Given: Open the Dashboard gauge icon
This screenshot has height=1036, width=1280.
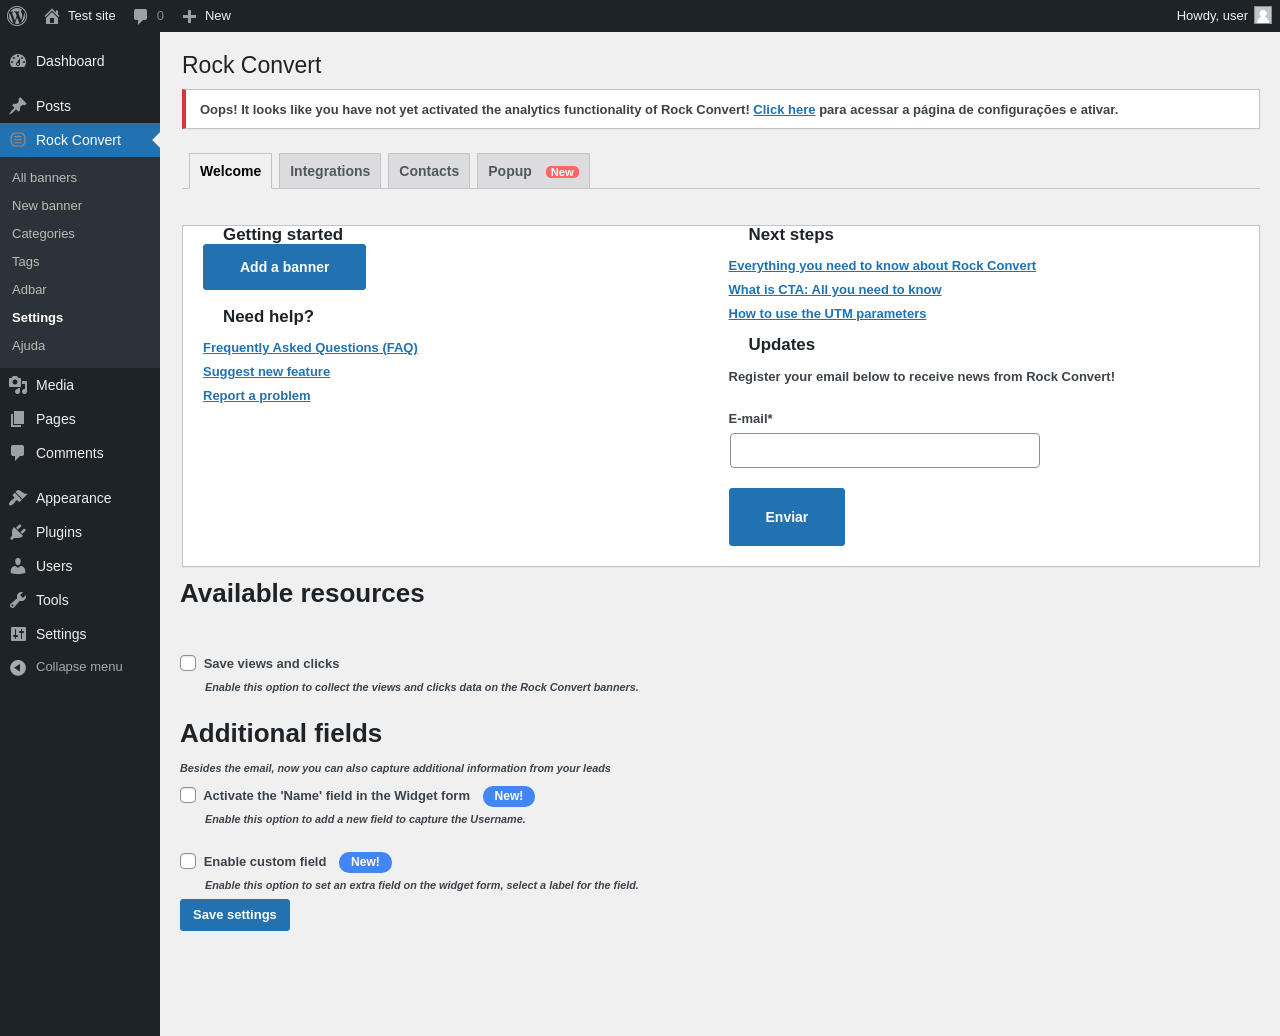Looking at the screenshot, I should (18, 61).
